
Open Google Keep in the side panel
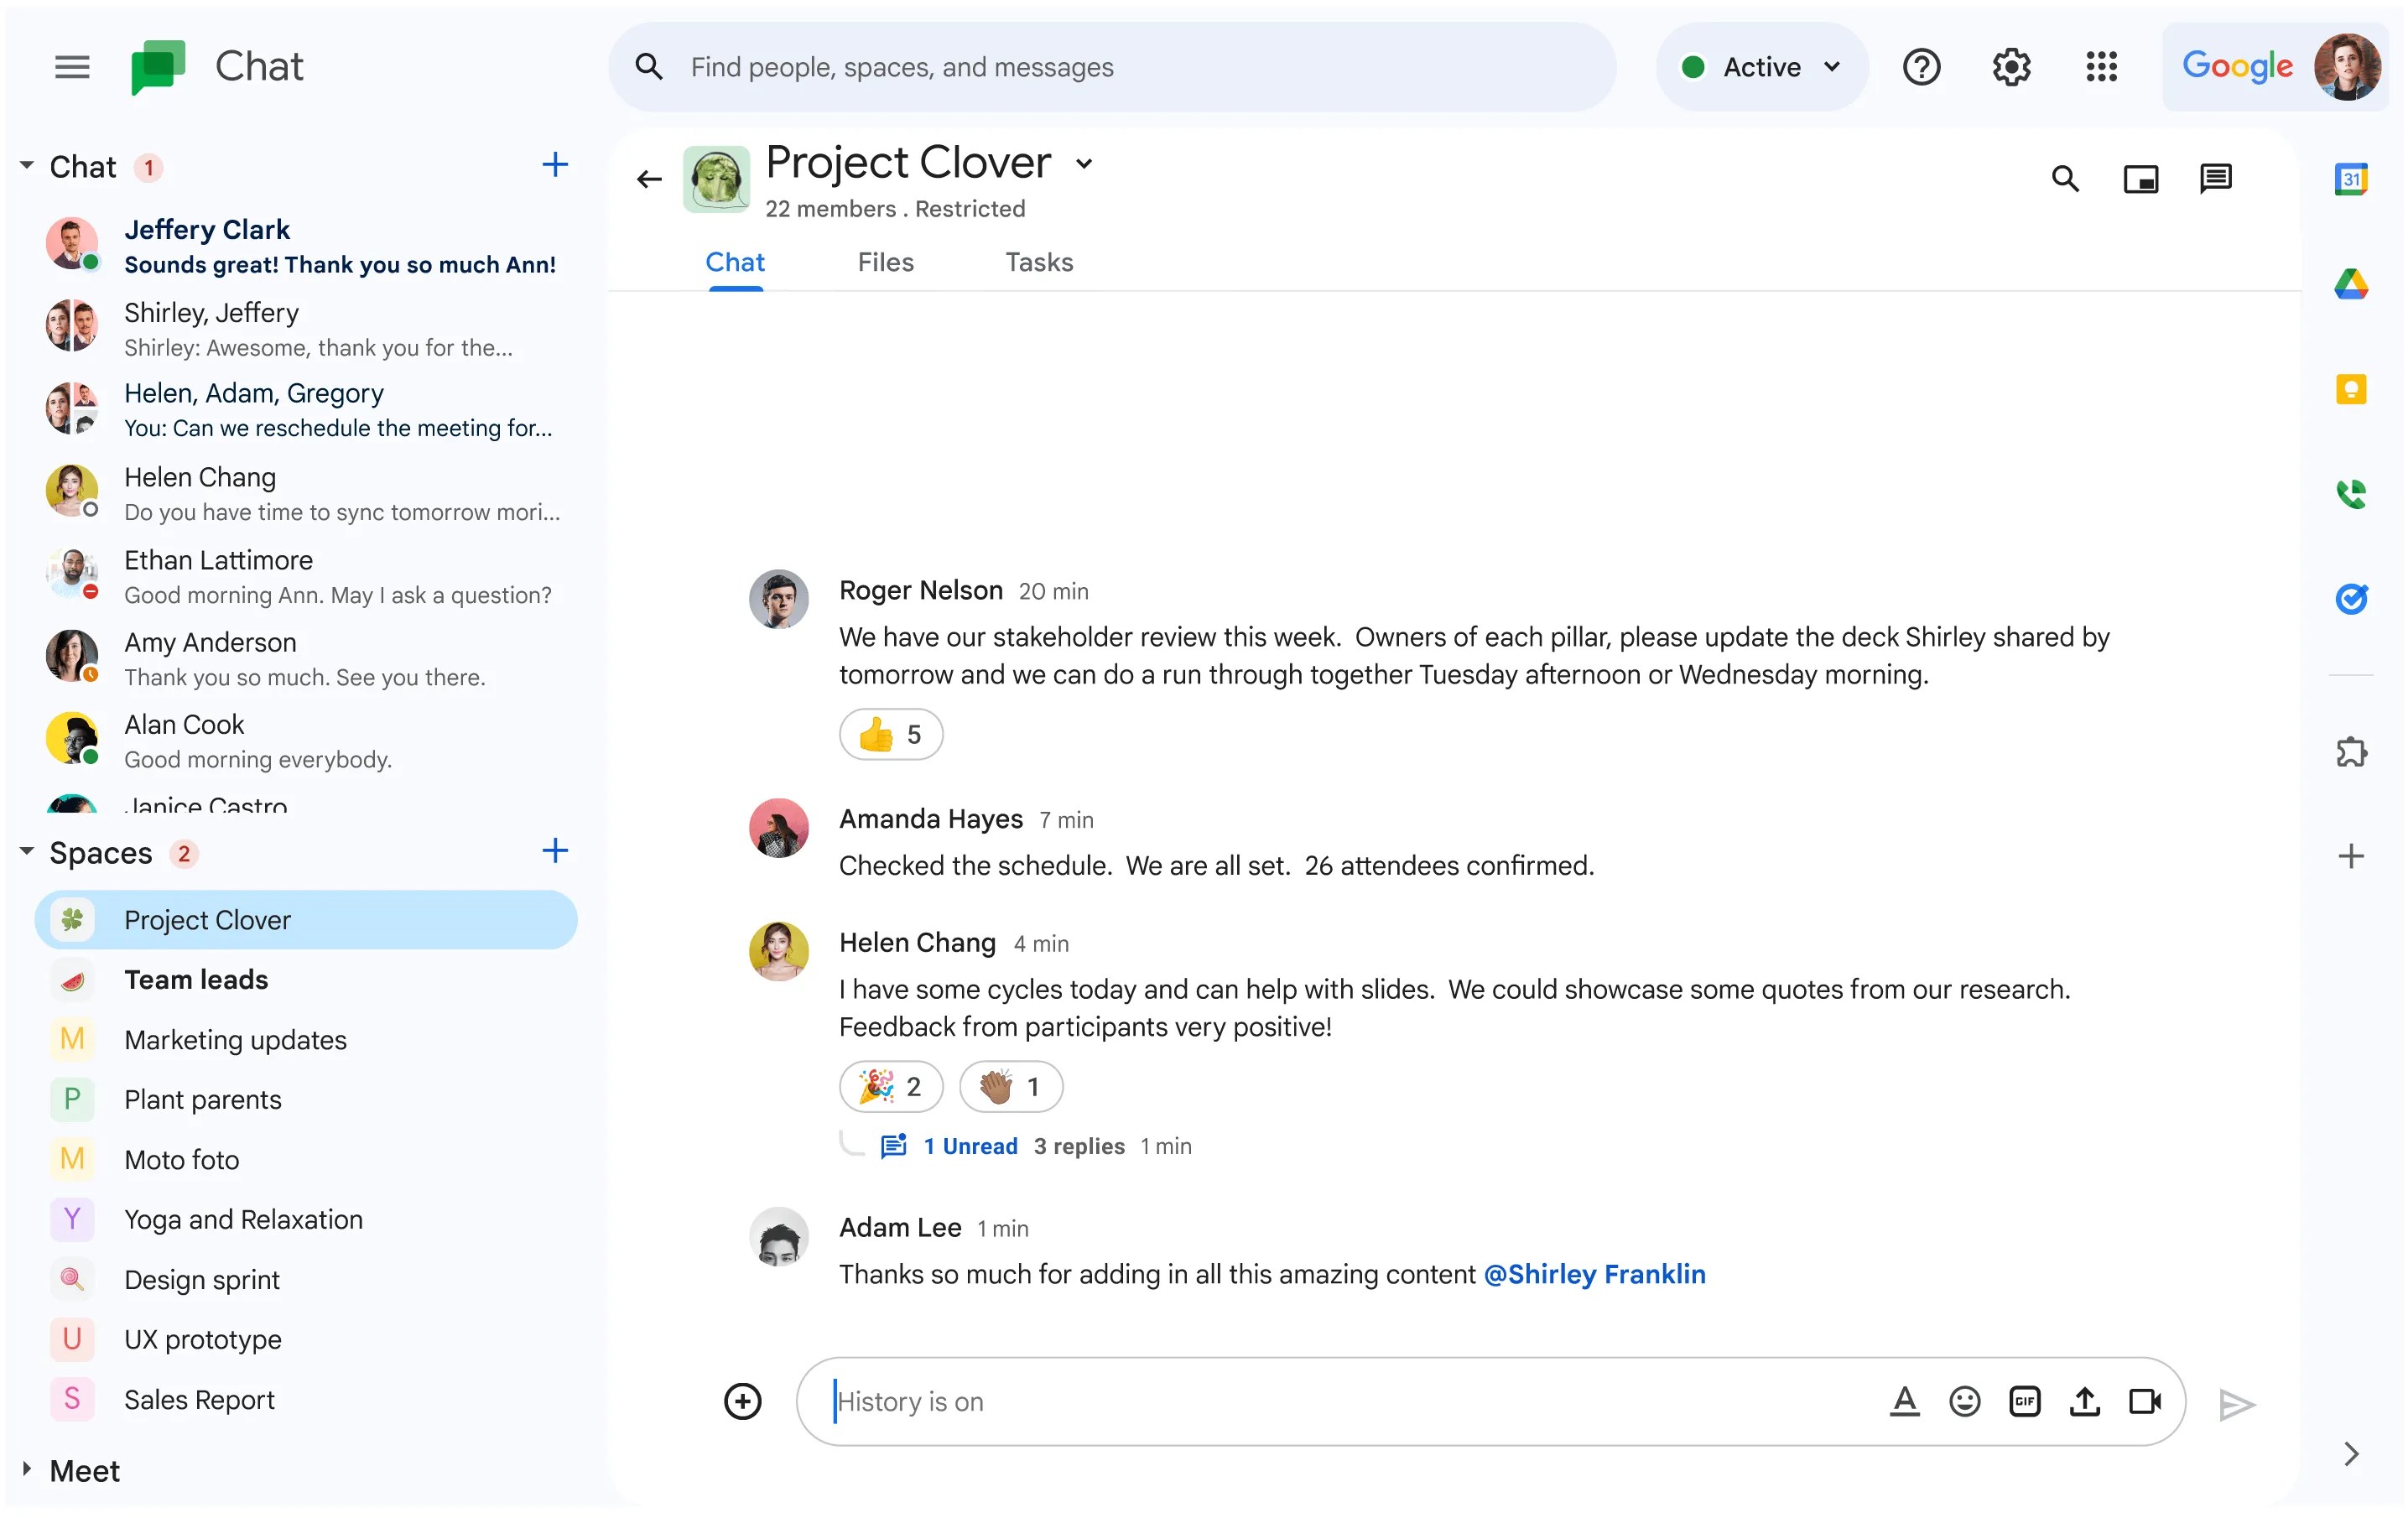[2352, 389]
